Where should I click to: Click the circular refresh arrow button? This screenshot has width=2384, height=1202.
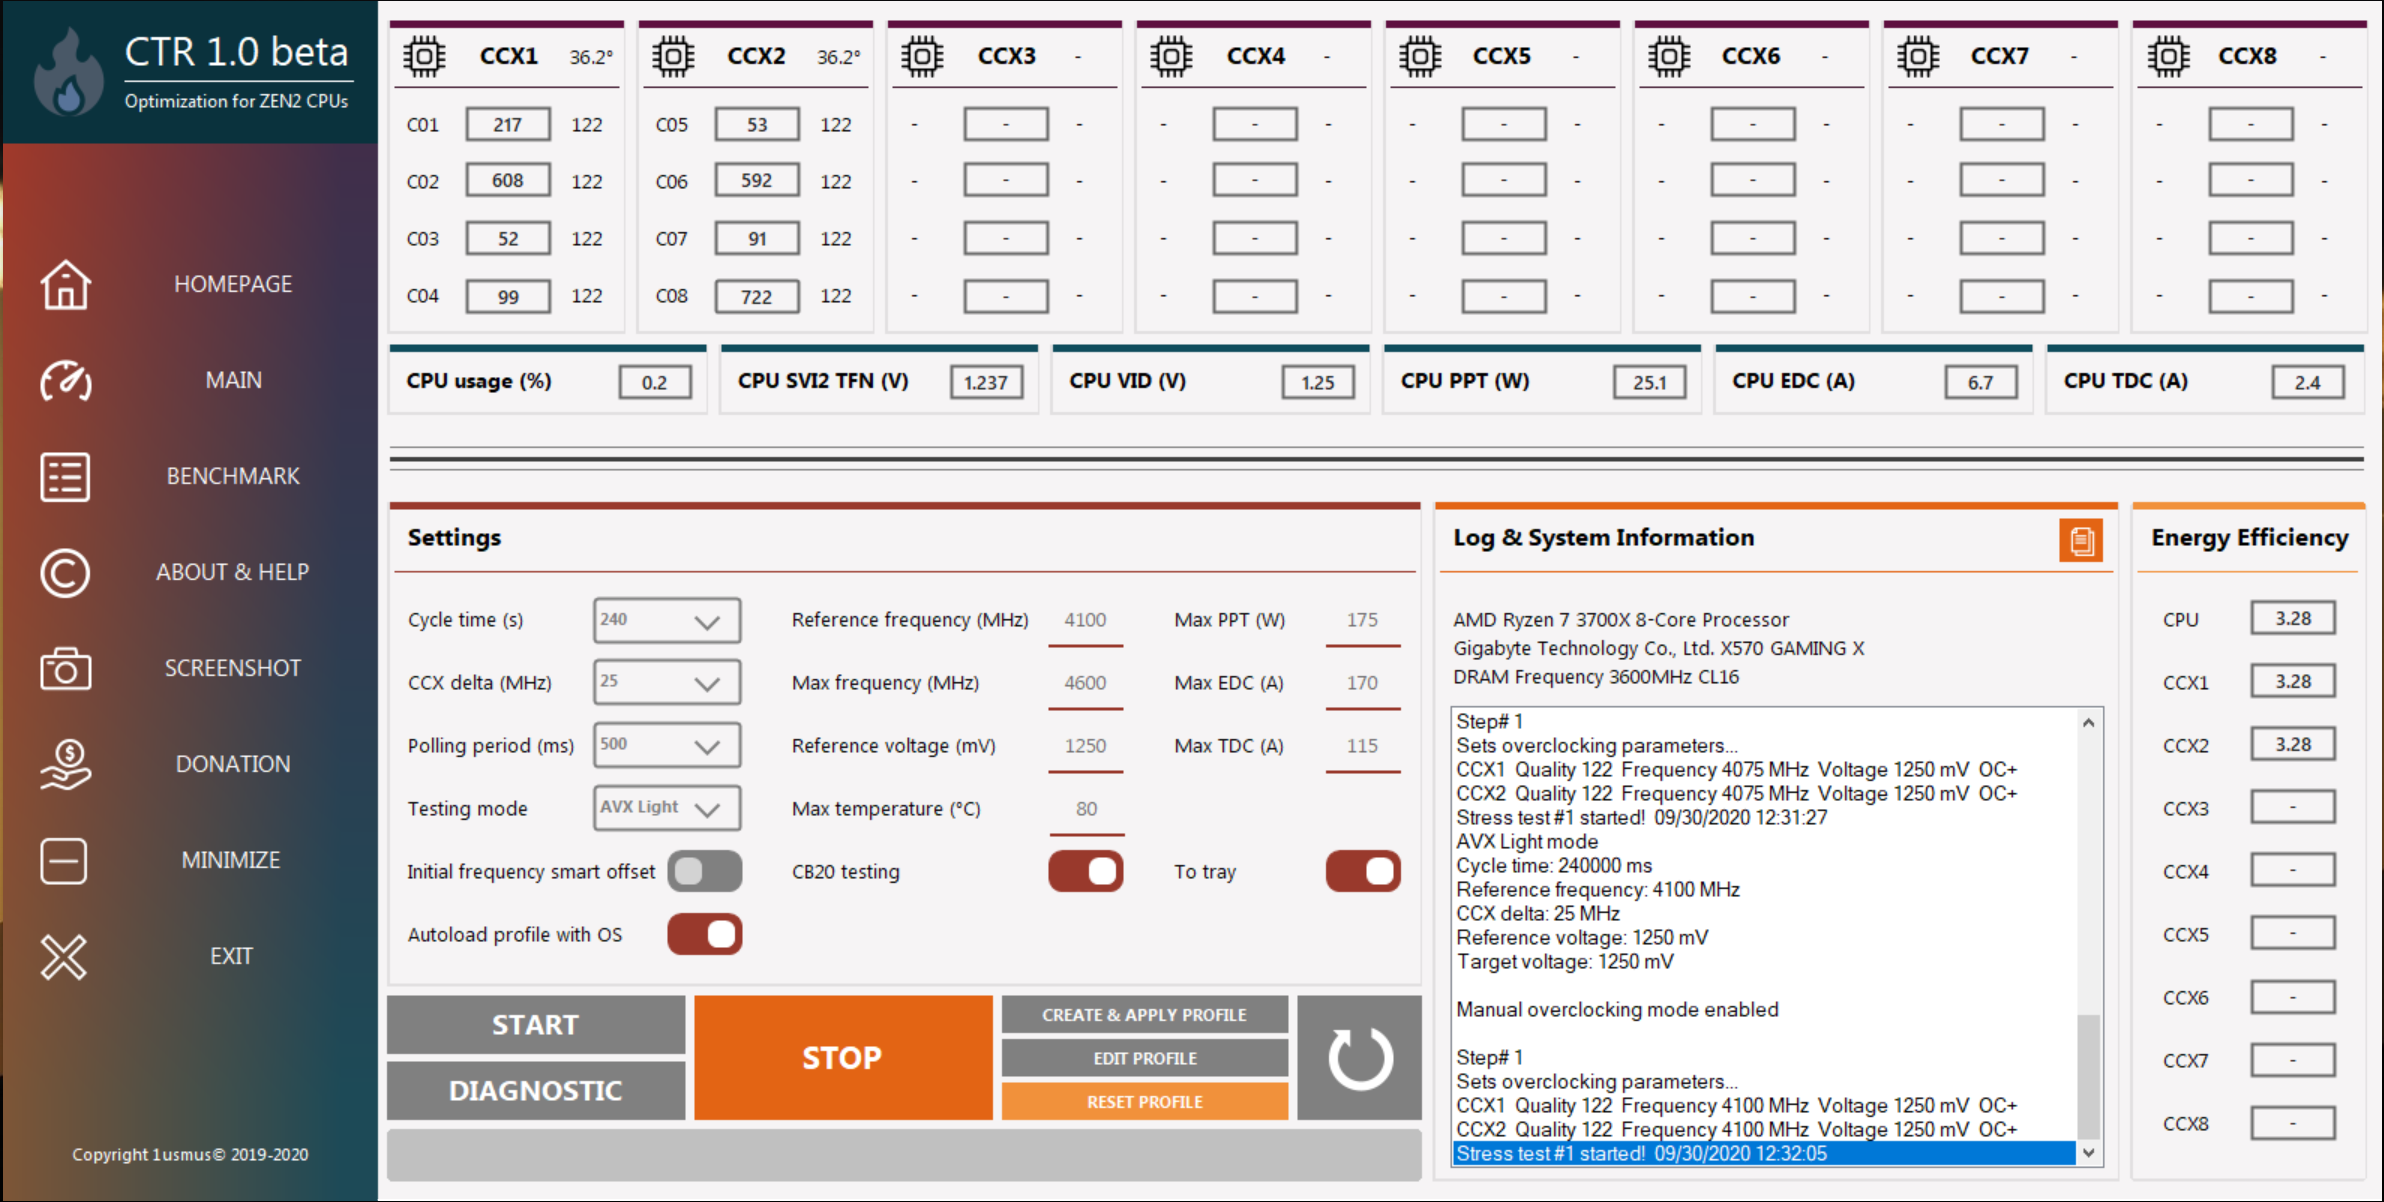pos(1359,1058)
